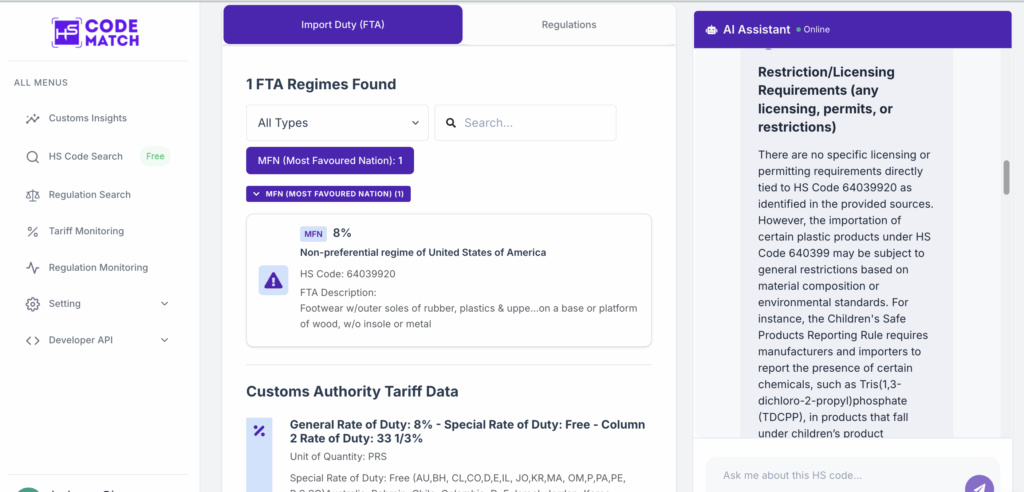Image resolution: width=1024 pixels, height=492 pixels.
Task: Click the Tariff Monitoring percent icon
Action: coord(33,232)
